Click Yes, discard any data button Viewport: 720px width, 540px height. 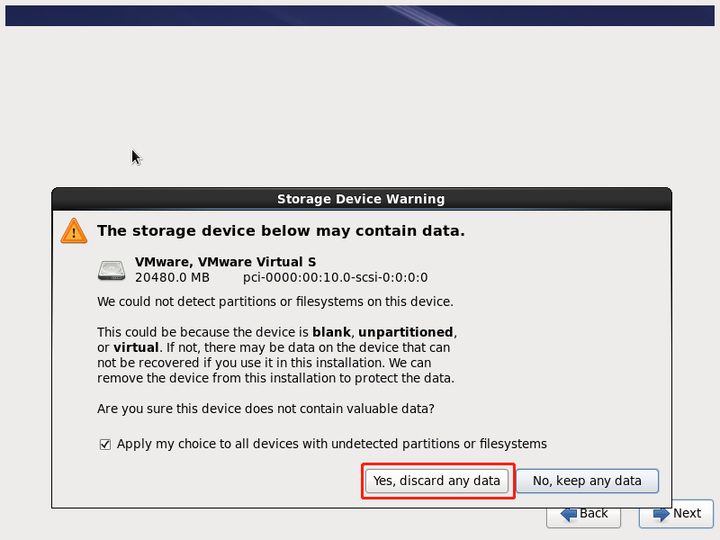coord(437,481)
